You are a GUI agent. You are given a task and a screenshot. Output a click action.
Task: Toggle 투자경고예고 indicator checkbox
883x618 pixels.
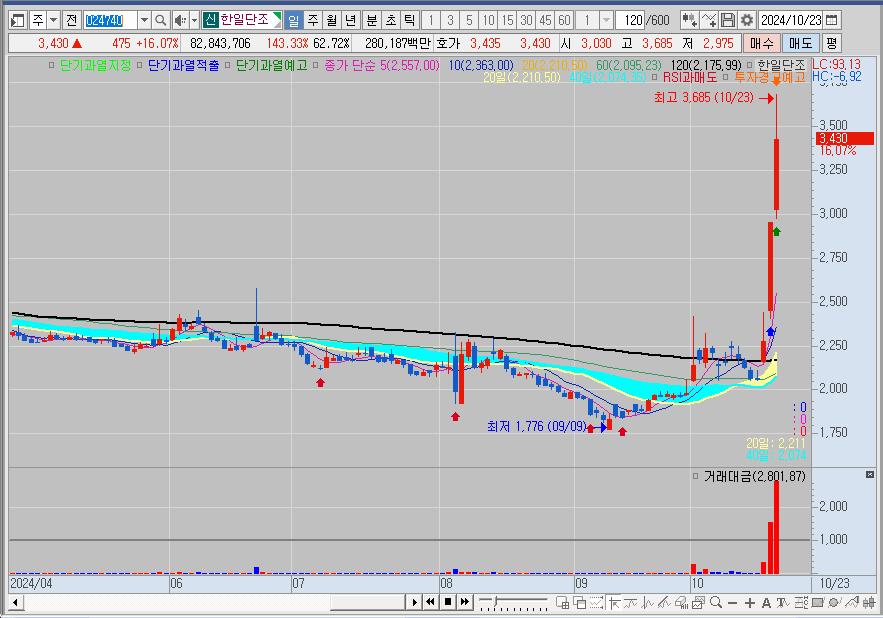point(725,77)
